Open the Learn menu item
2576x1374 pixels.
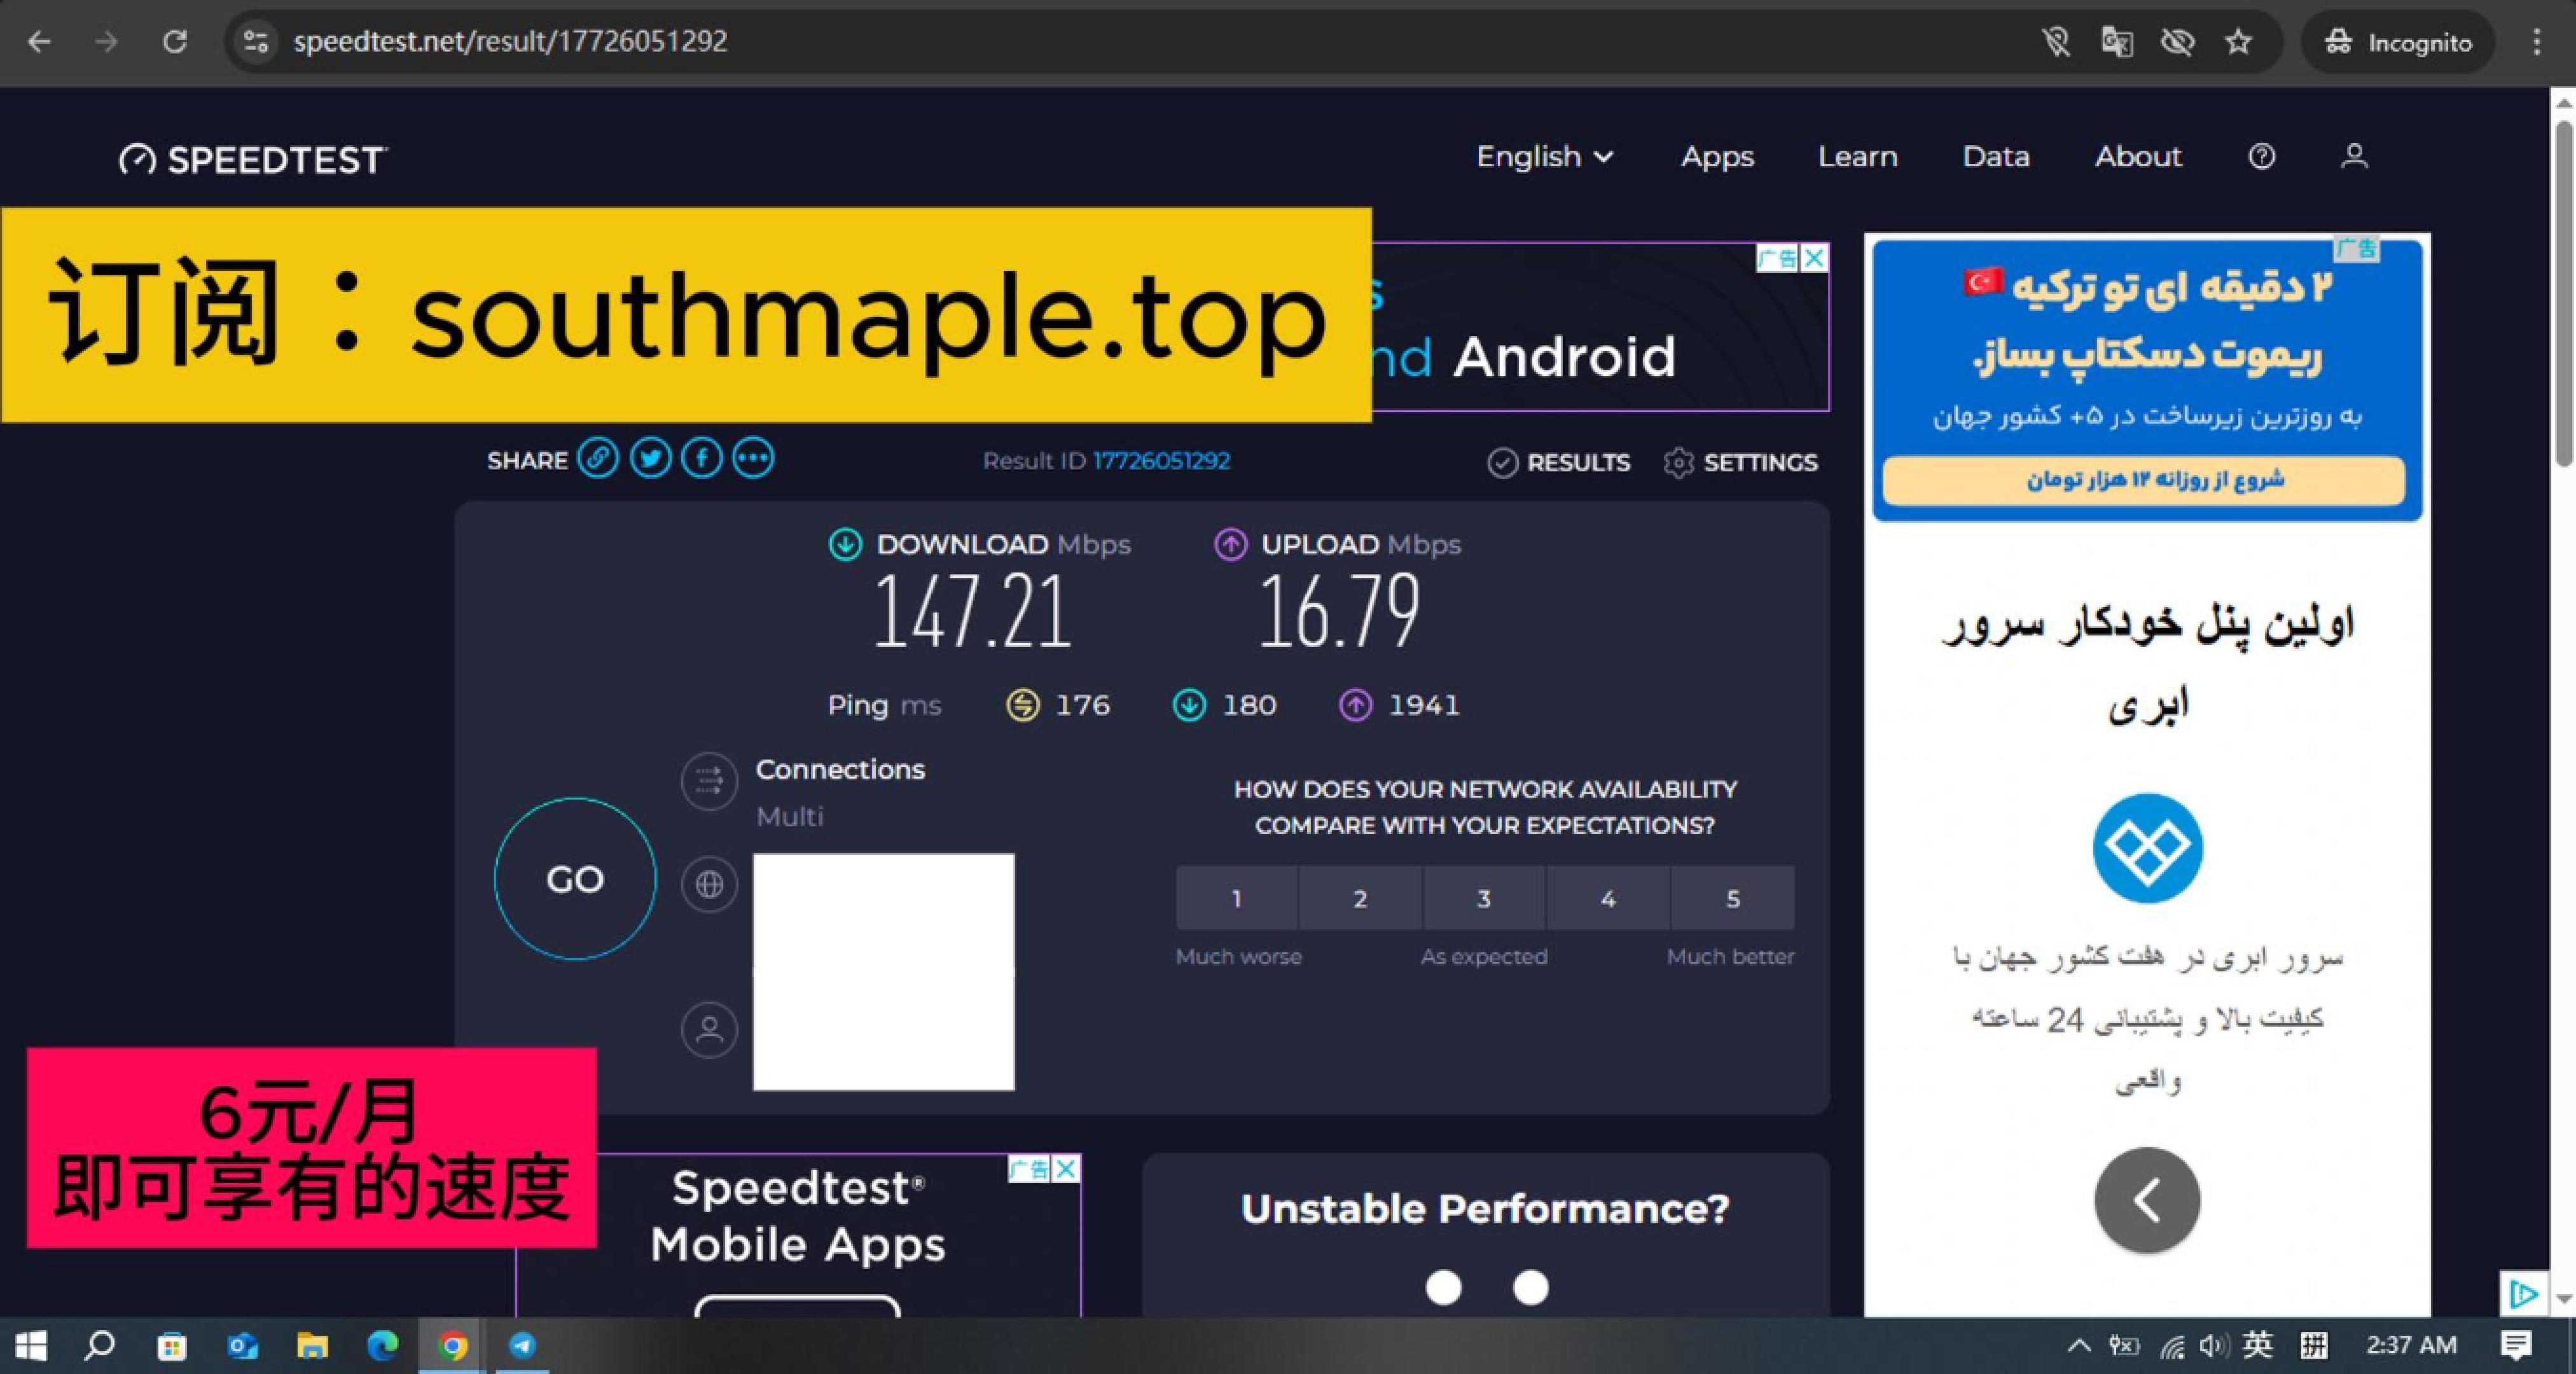(1857, 157)
